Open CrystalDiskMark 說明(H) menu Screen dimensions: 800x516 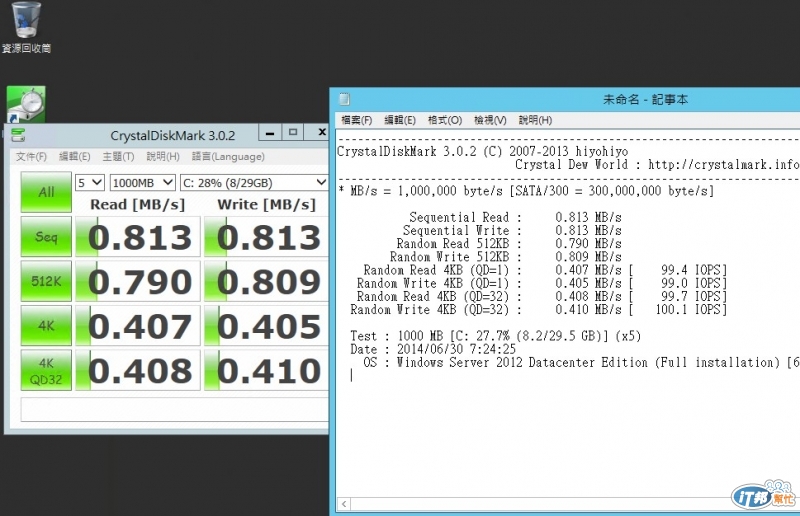point(163,156)
